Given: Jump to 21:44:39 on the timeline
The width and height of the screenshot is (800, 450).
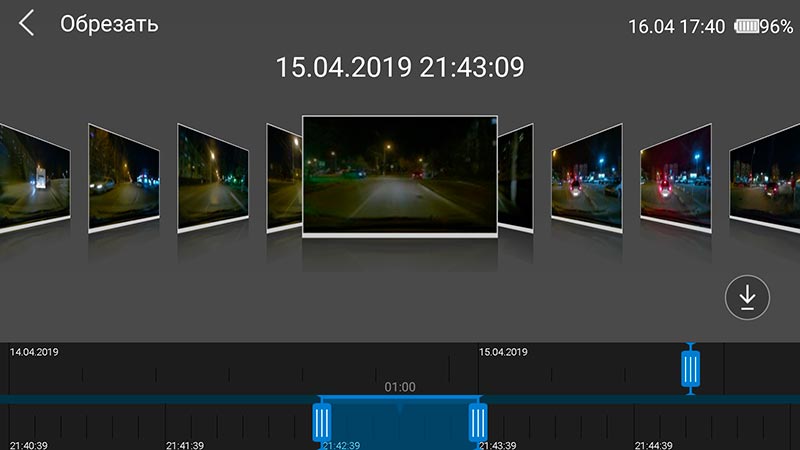Looking at the screenshot, I should (x=653, y=445).
